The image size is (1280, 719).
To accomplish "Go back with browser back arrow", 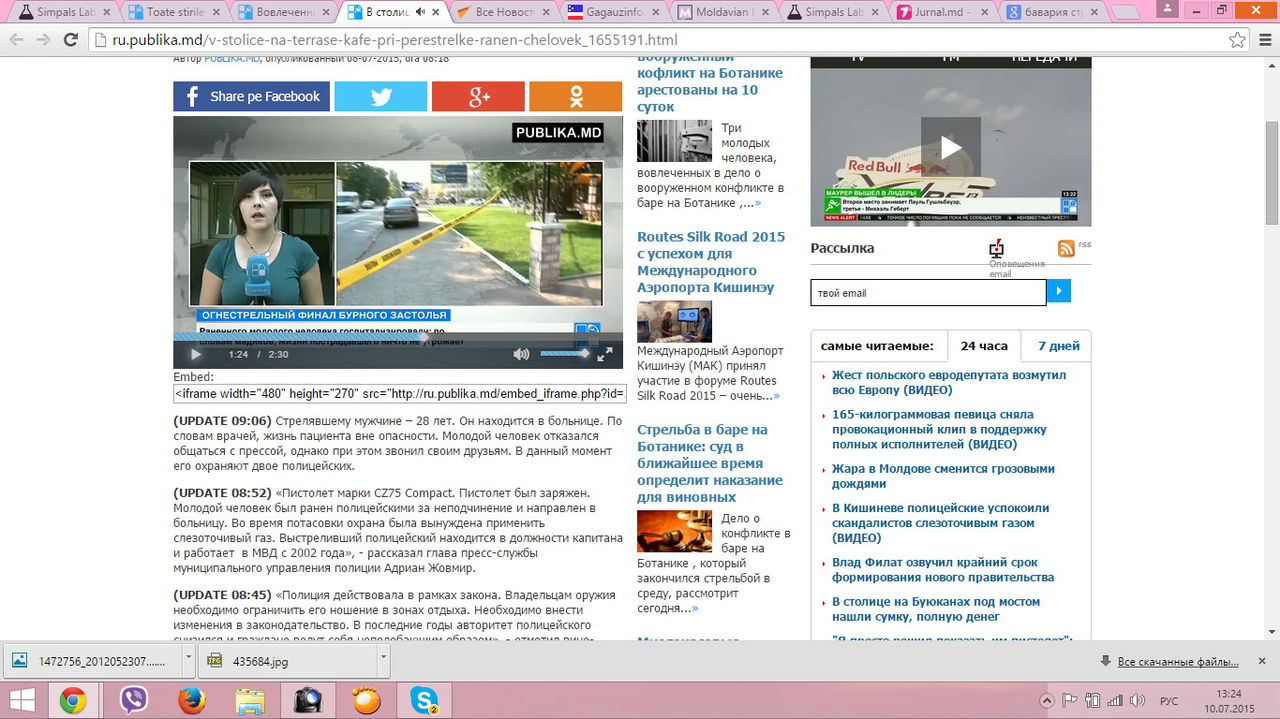I will (17, 40).
